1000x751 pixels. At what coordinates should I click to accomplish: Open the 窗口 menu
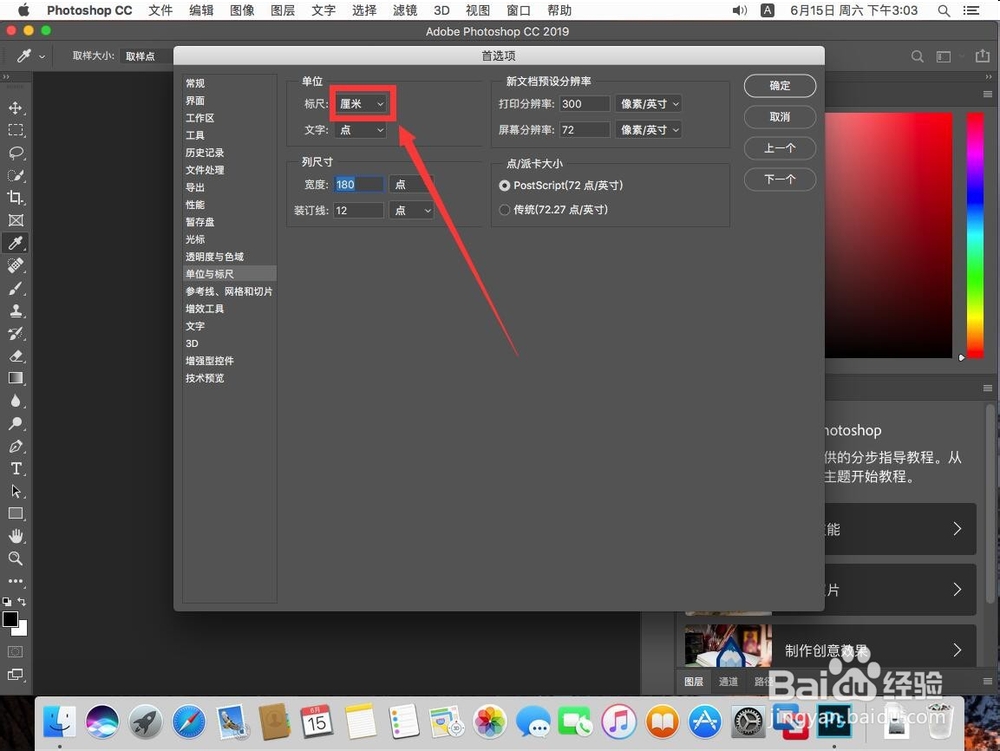(518, 10)
